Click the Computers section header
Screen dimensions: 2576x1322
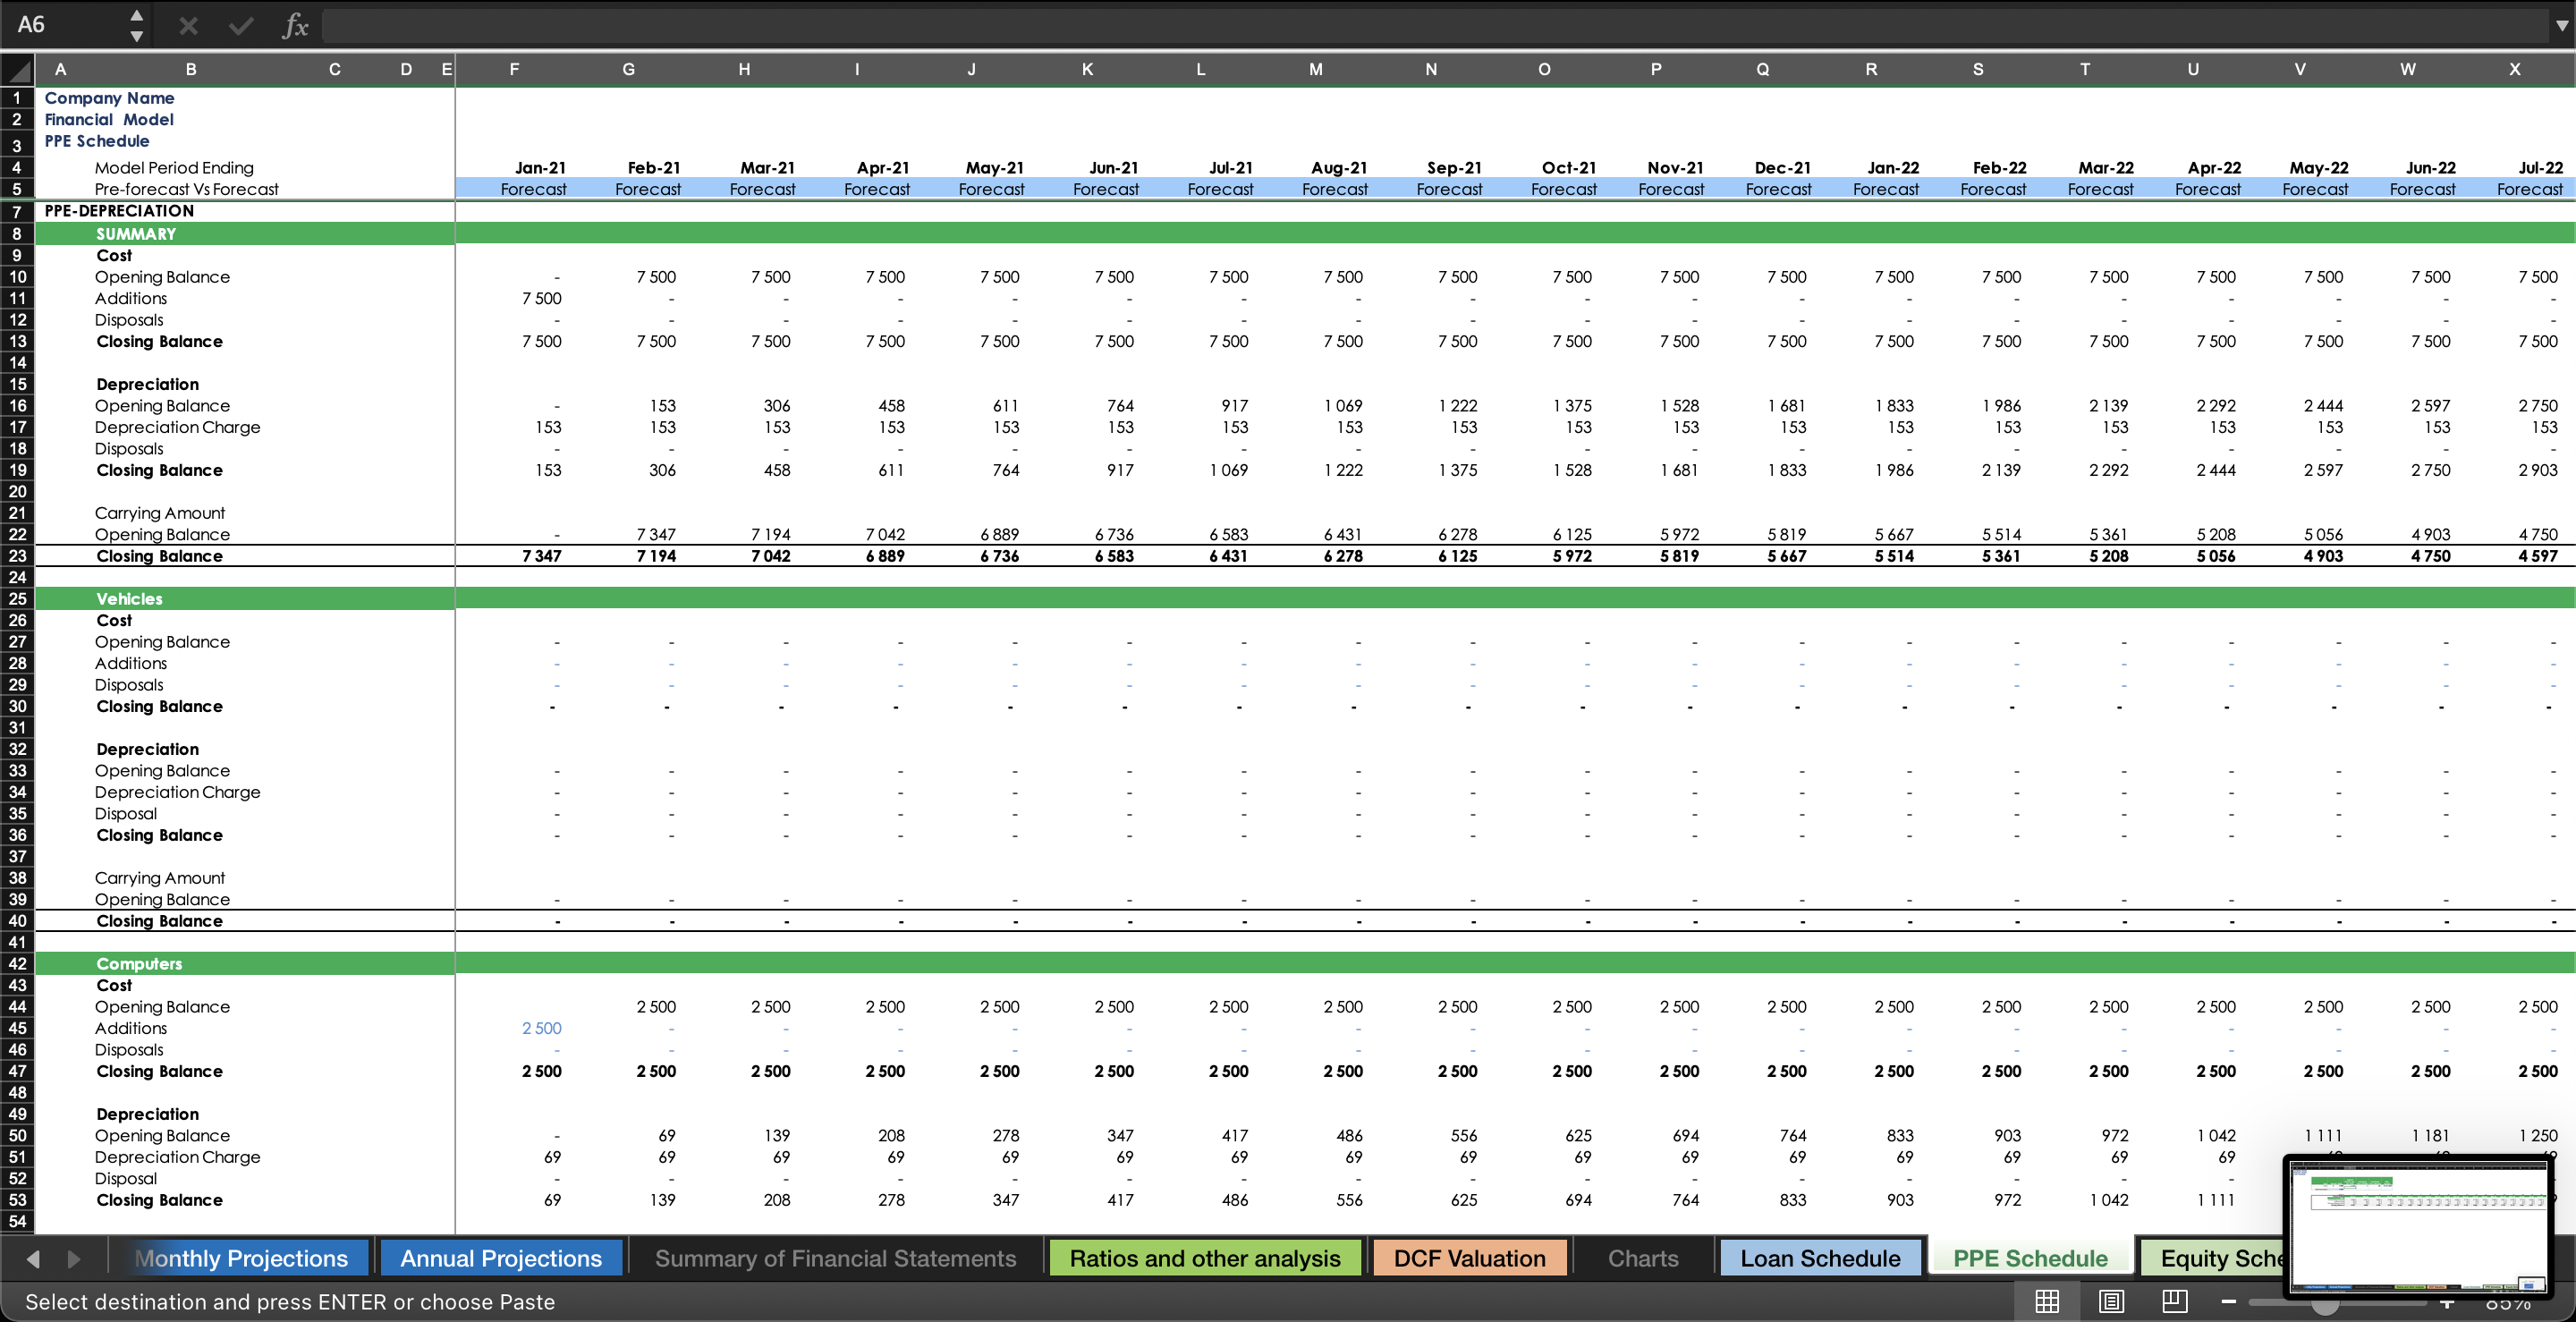pos(139,964)
